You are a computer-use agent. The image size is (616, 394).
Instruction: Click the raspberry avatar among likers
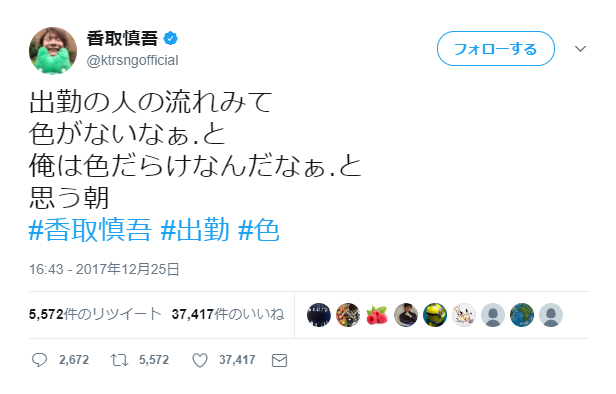click(x=377, y=315)
